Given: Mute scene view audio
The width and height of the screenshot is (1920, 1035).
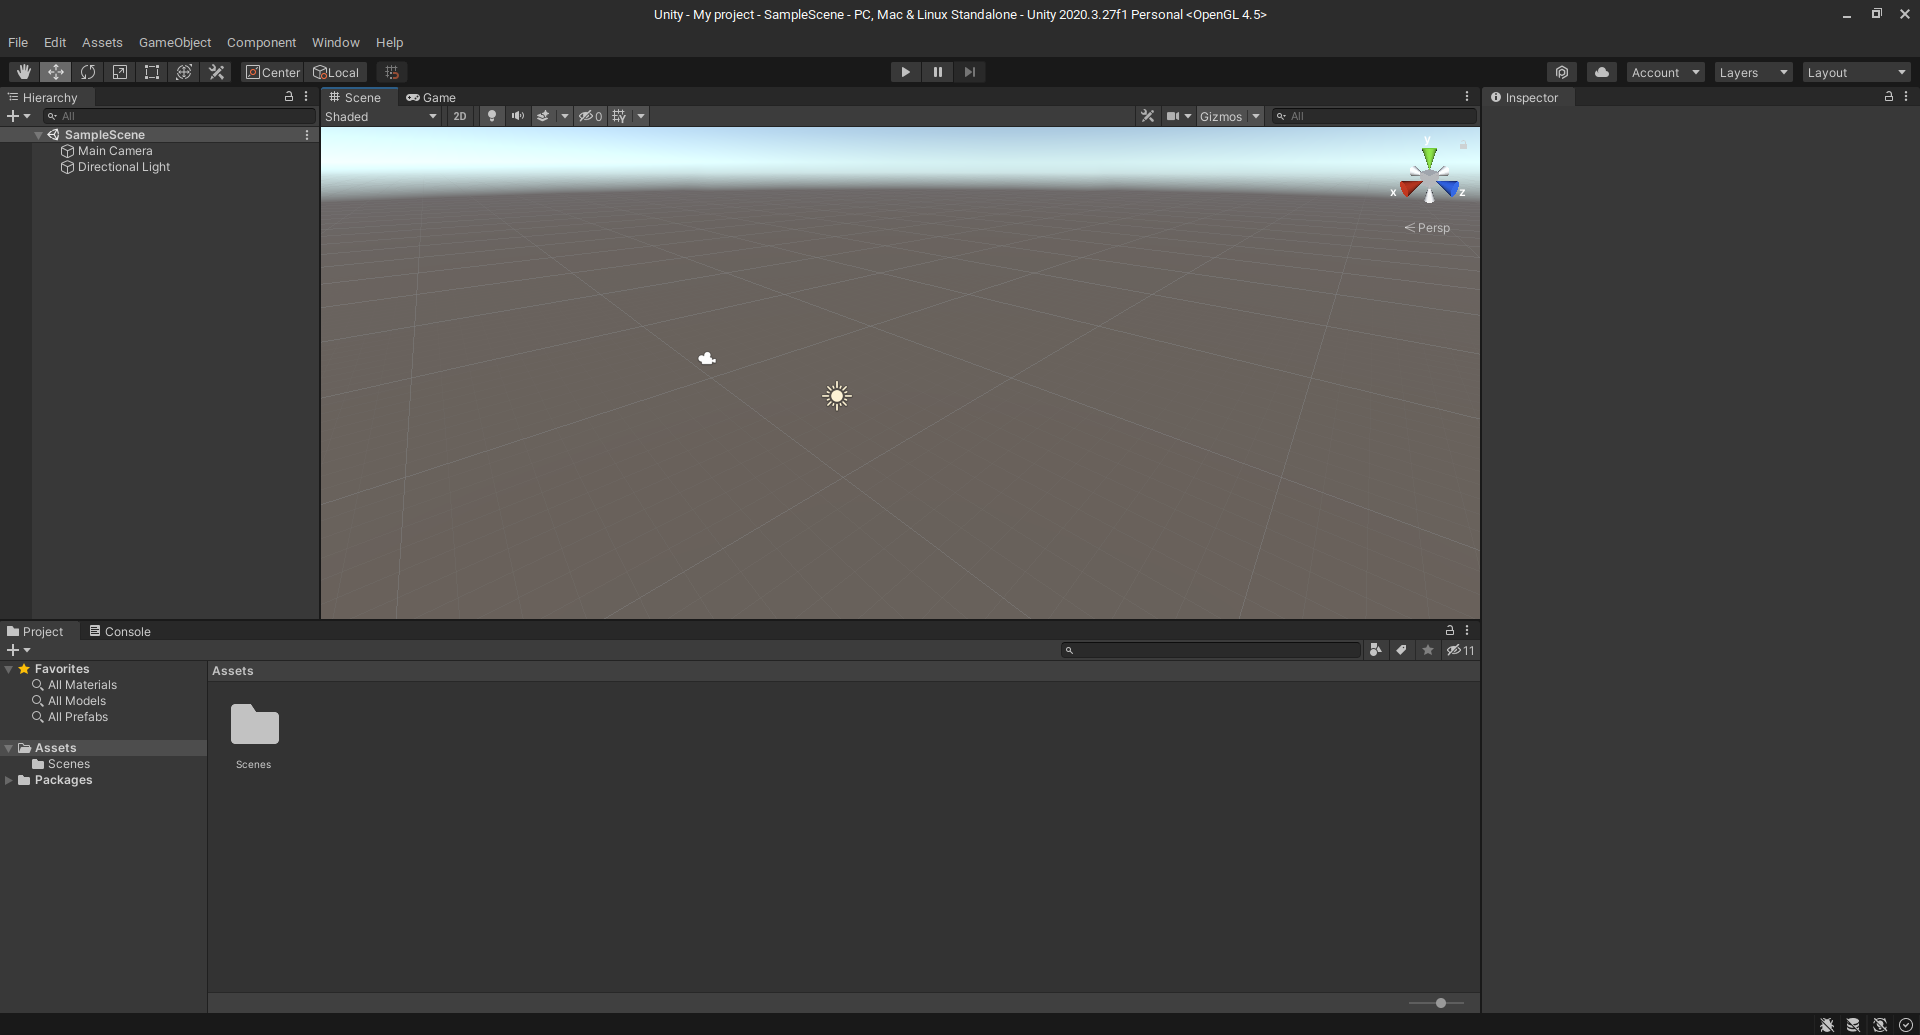Looking at the screenshot, I should pyautogui.click(x=518, y=116).
